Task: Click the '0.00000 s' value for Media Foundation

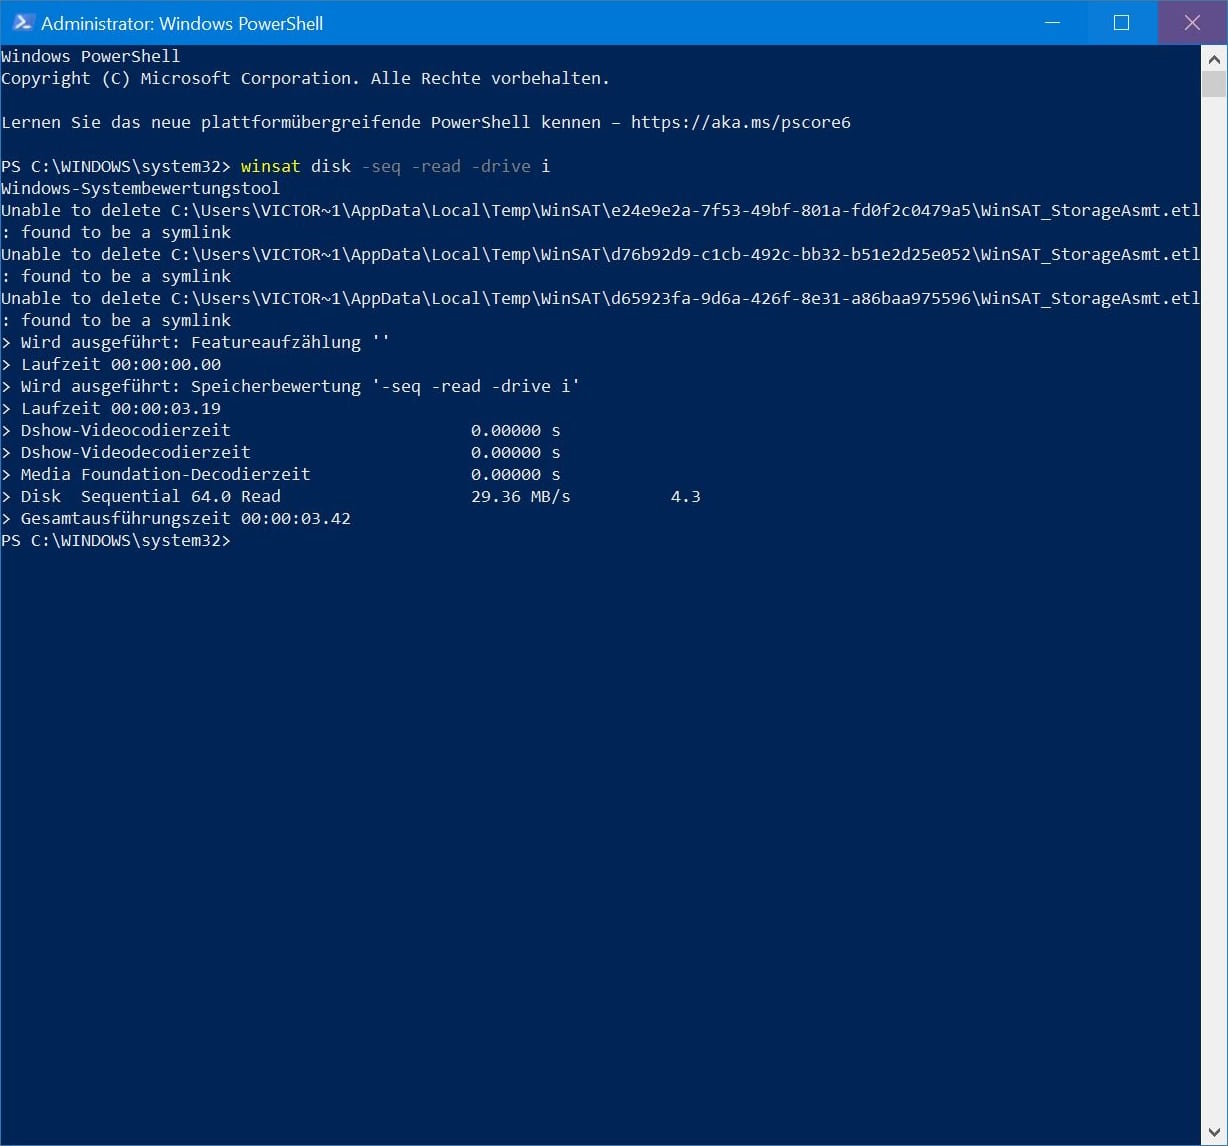Action: (516, 474)
